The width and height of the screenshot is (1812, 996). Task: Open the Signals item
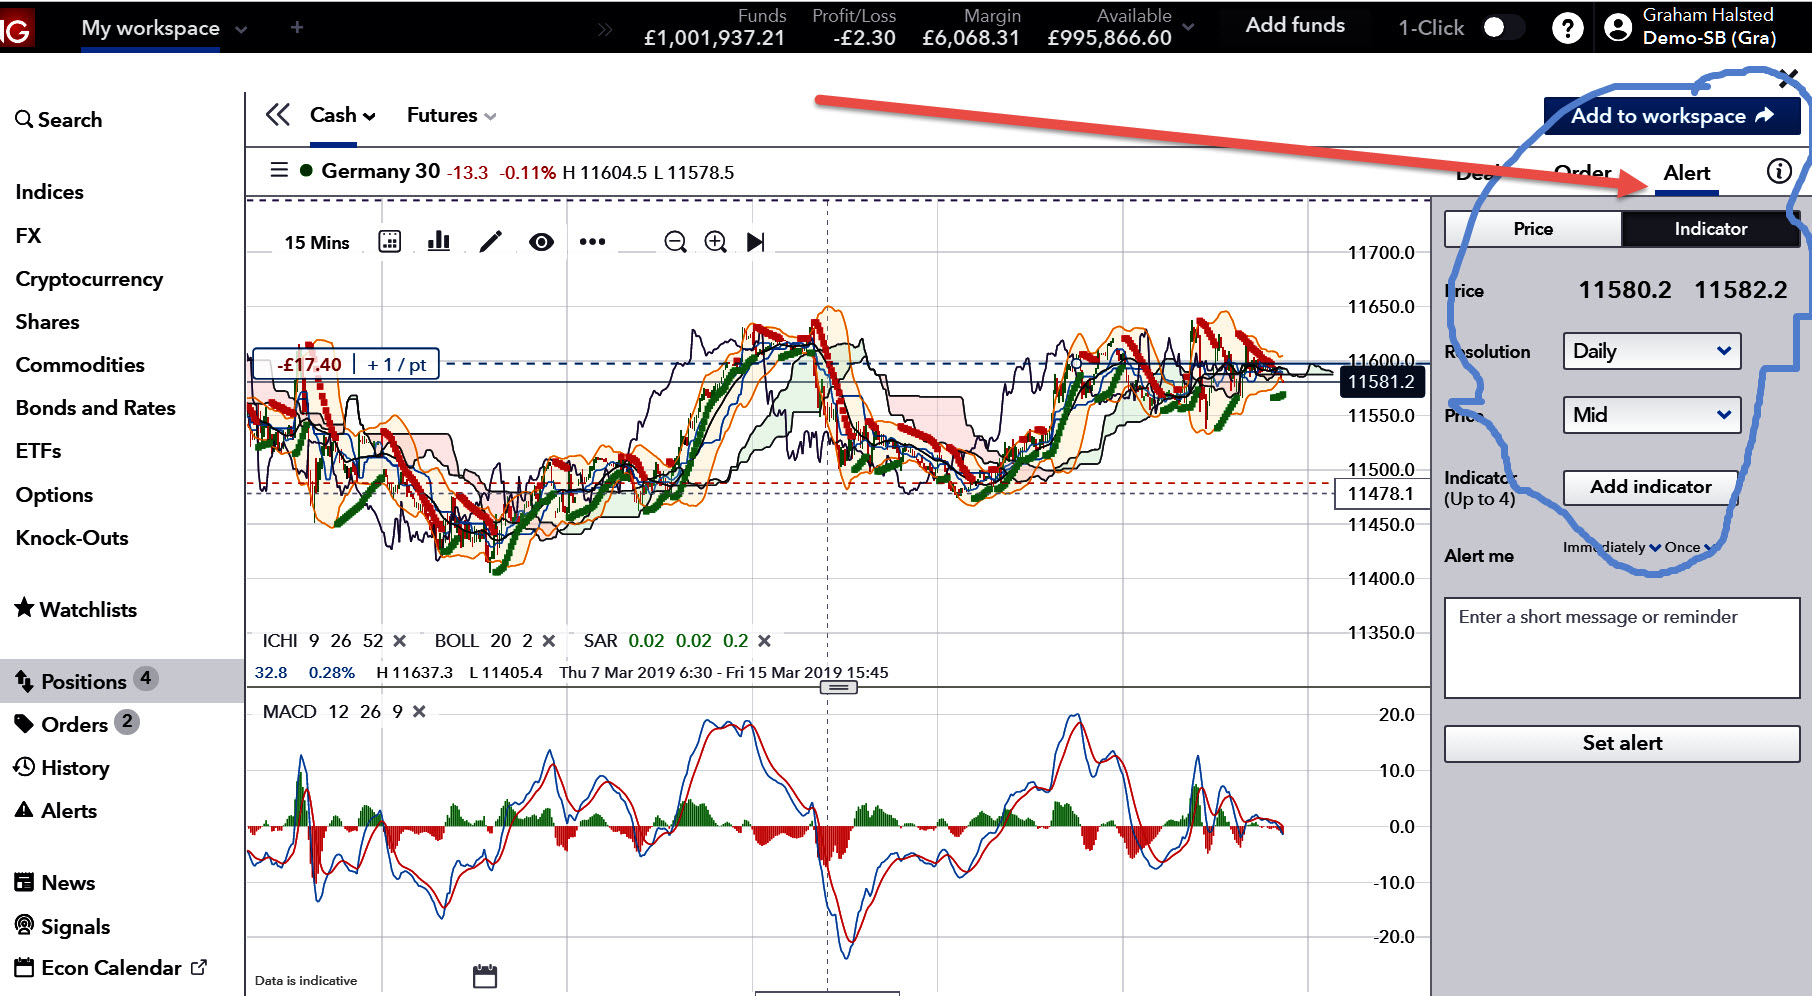[62, 926]
